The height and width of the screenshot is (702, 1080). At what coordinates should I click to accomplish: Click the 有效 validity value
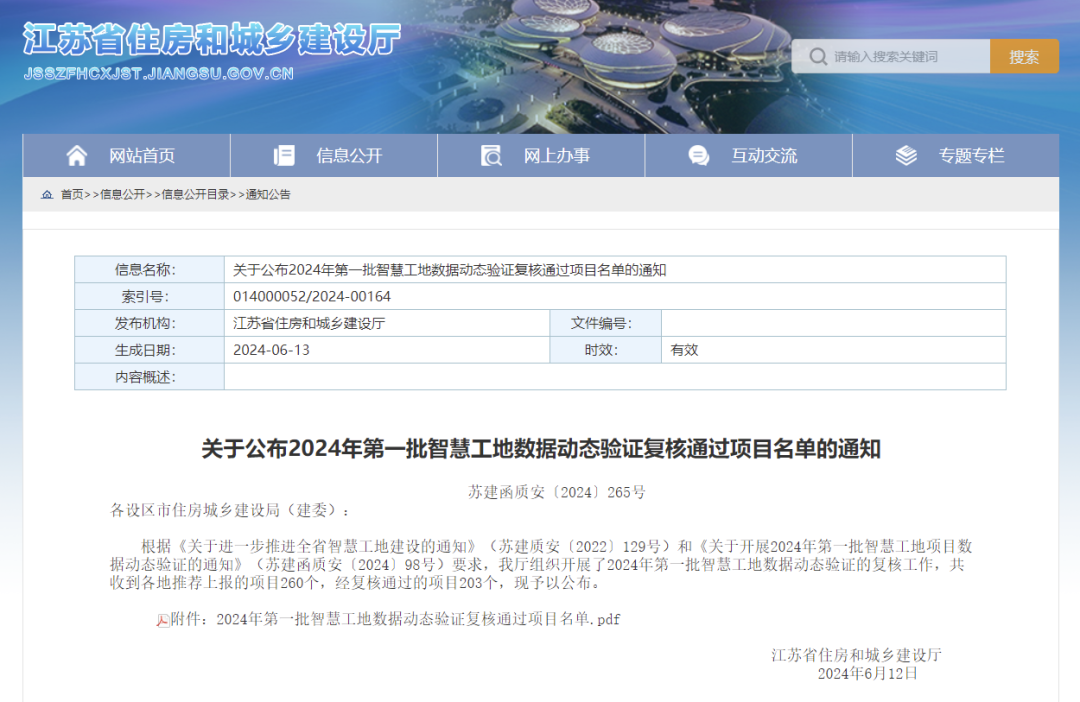click(x=684, y=350)
